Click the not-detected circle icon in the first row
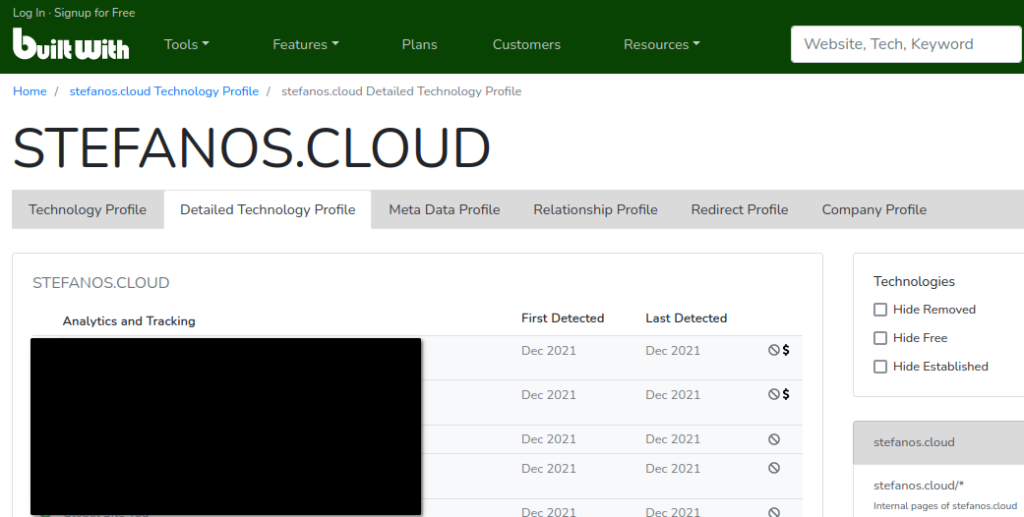1024x517 pixels. (774, 350)
